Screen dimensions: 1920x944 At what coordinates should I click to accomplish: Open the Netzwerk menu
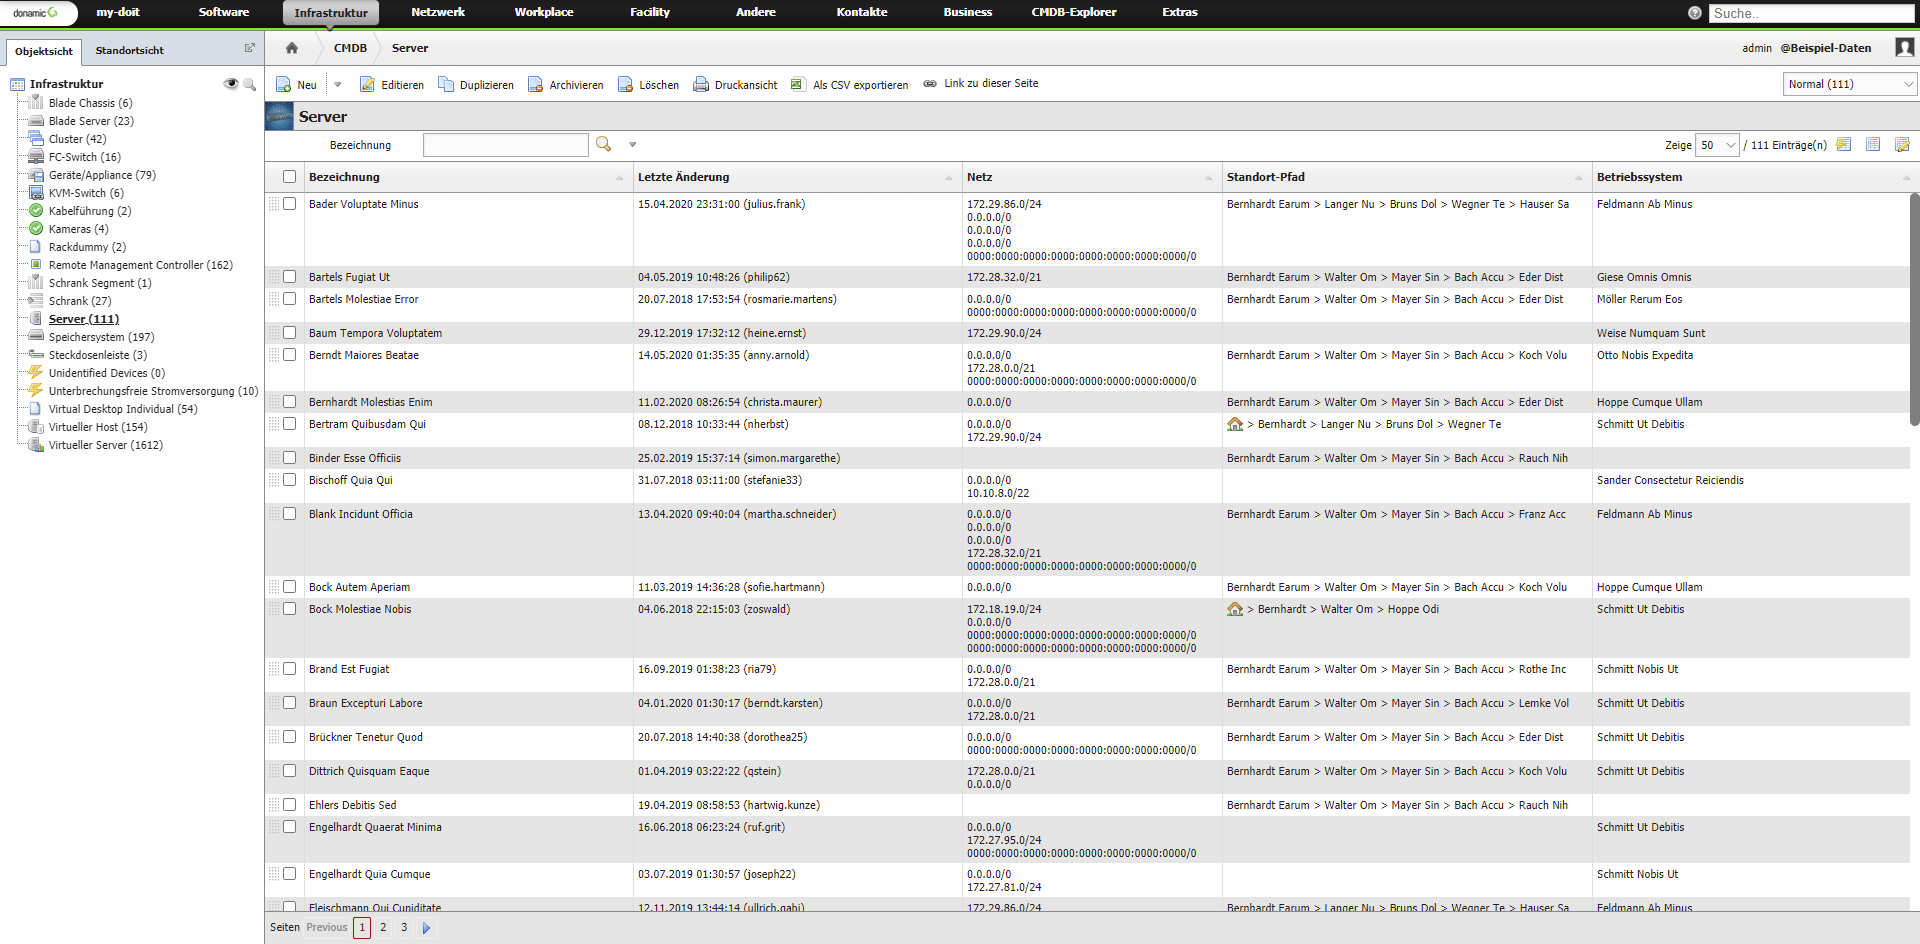click(x=438, y=12)
